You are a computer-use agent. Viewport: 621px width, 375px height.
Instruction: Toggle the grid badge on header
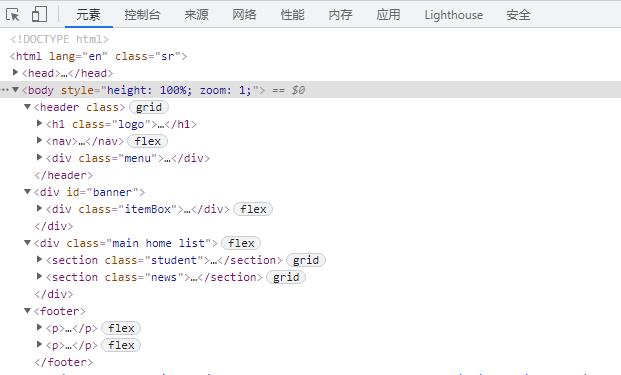click(149, 107)
